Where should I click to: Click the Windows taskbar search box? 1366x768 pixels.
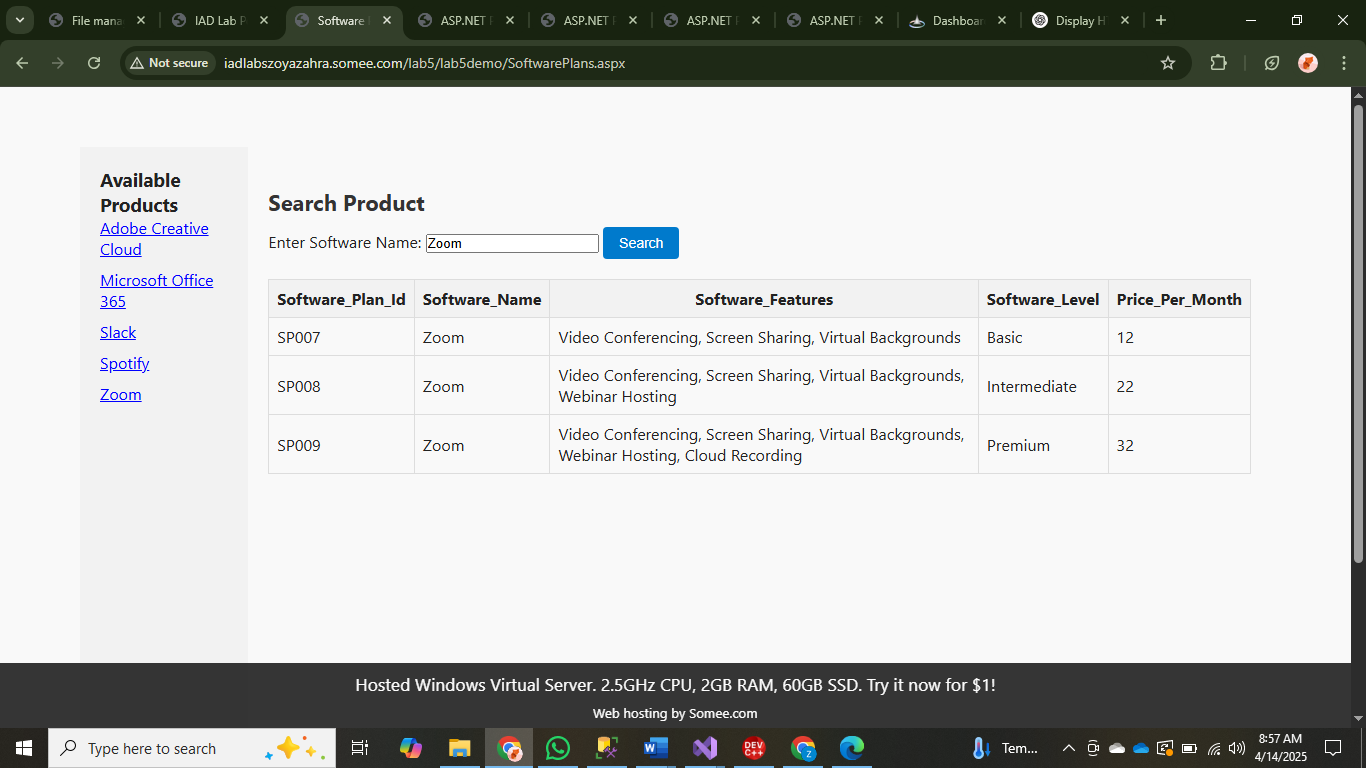(x=192, y=748)
